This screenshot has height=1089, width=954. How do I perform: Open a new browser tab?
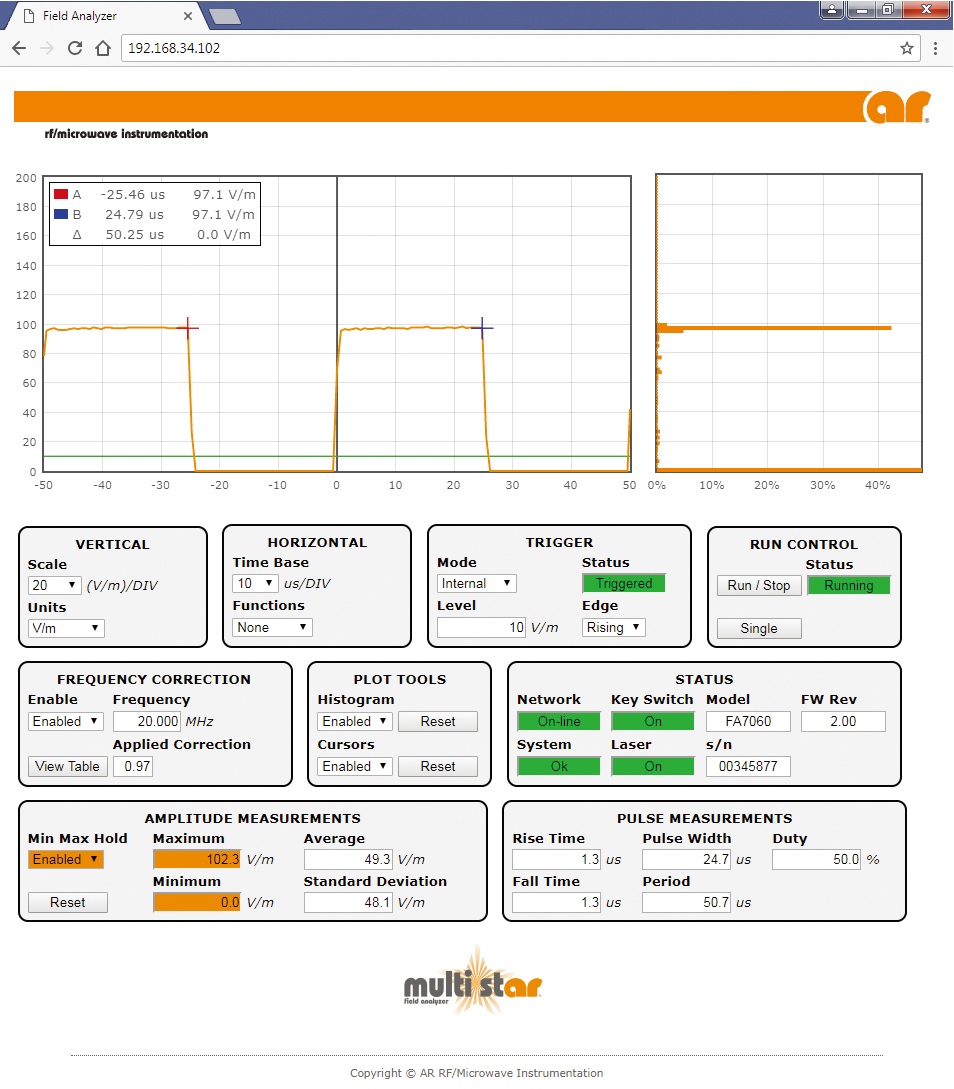(224, 16)
